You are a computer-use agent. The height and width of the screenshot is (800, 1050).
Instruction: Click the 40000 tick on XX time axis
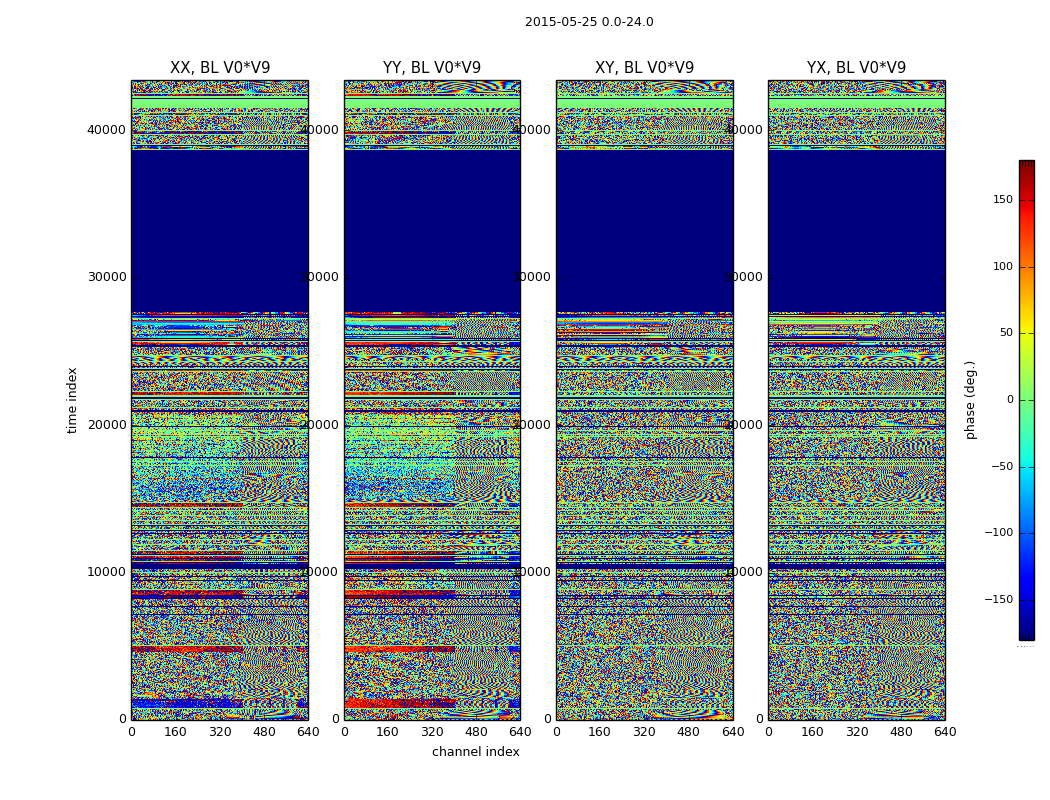pyautogui.click(x=106, y=130)
